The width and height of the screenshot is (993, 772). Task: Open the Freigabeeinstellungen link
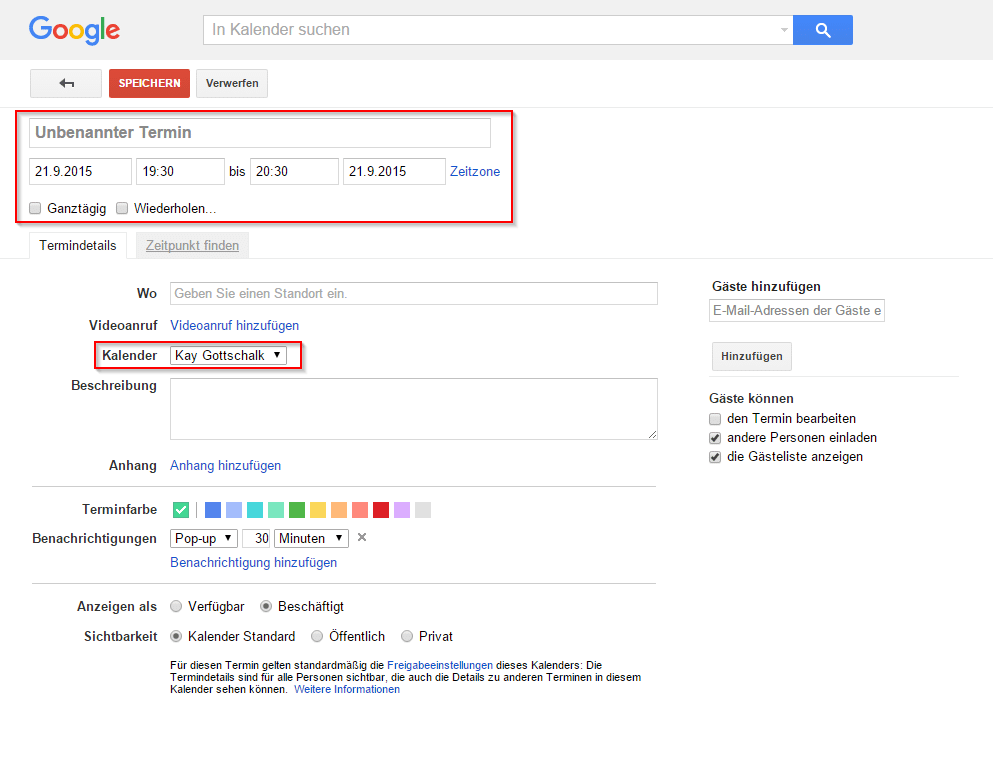pos(440,666)
